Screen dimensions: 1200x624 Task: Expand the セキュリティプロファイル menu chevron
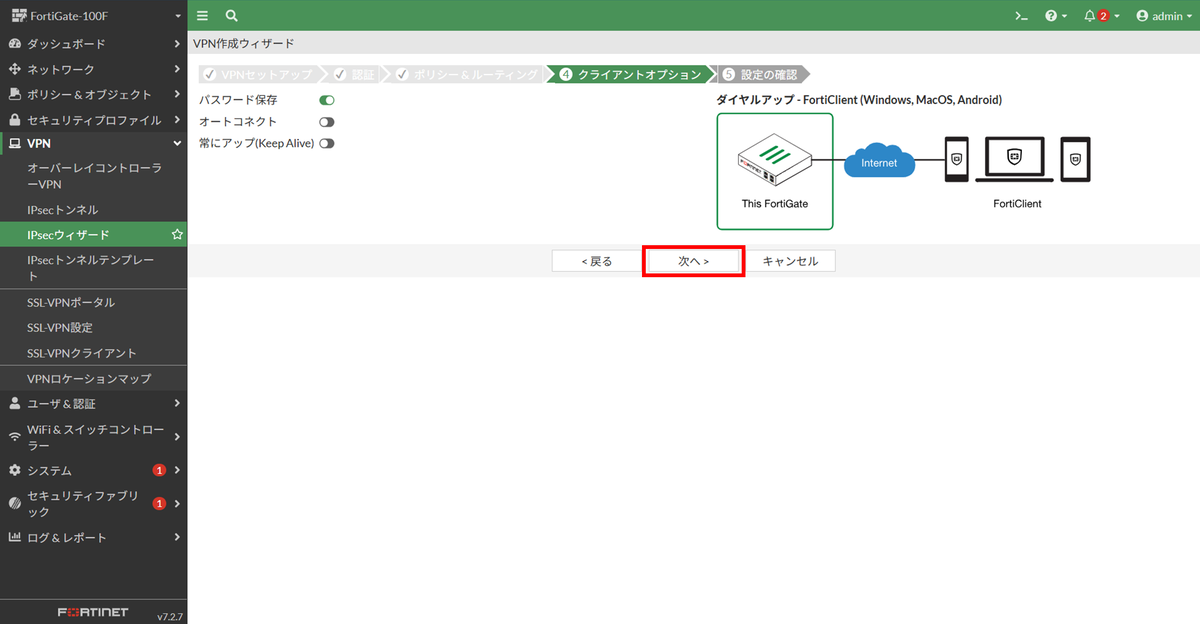tap(176, 120)
